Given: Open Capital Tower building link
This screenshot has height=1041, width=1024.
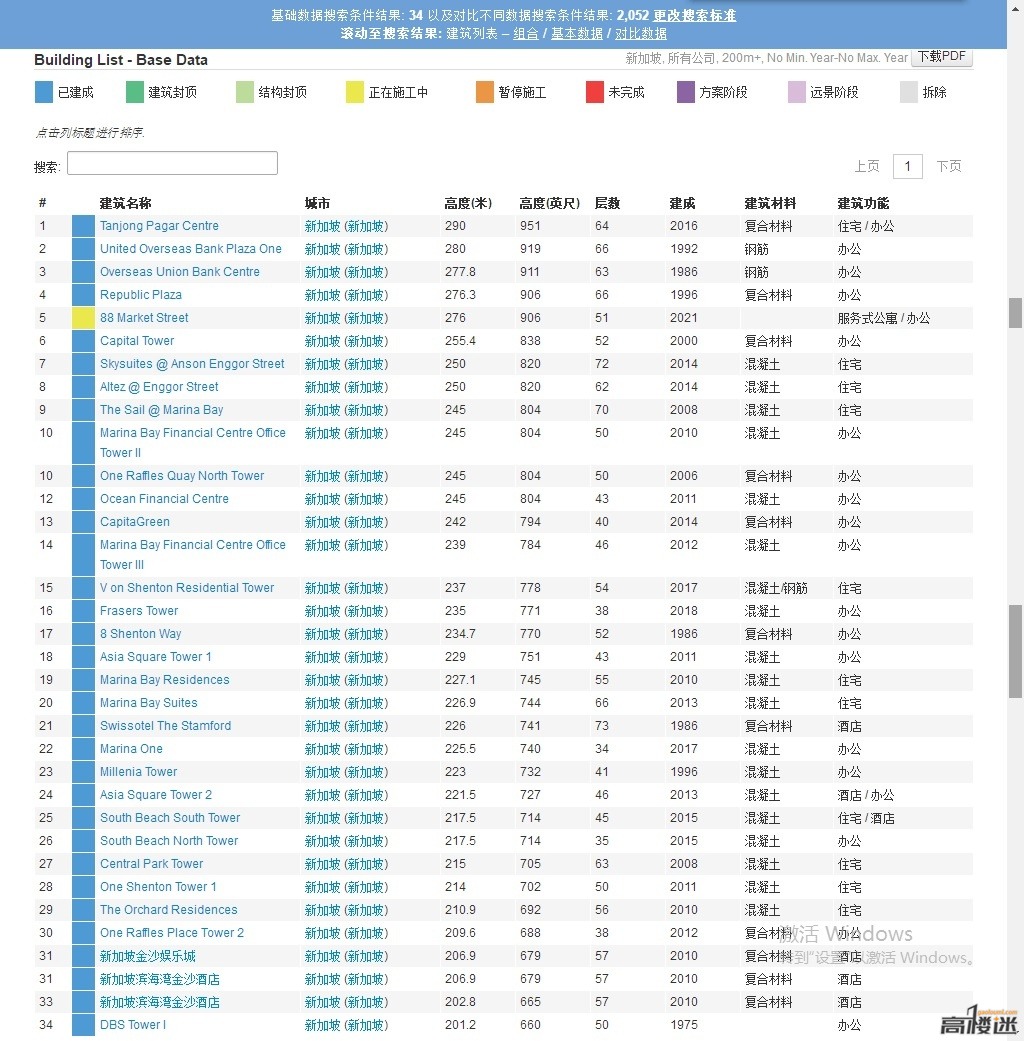Looking at the screenshot, I should point(137,341).
